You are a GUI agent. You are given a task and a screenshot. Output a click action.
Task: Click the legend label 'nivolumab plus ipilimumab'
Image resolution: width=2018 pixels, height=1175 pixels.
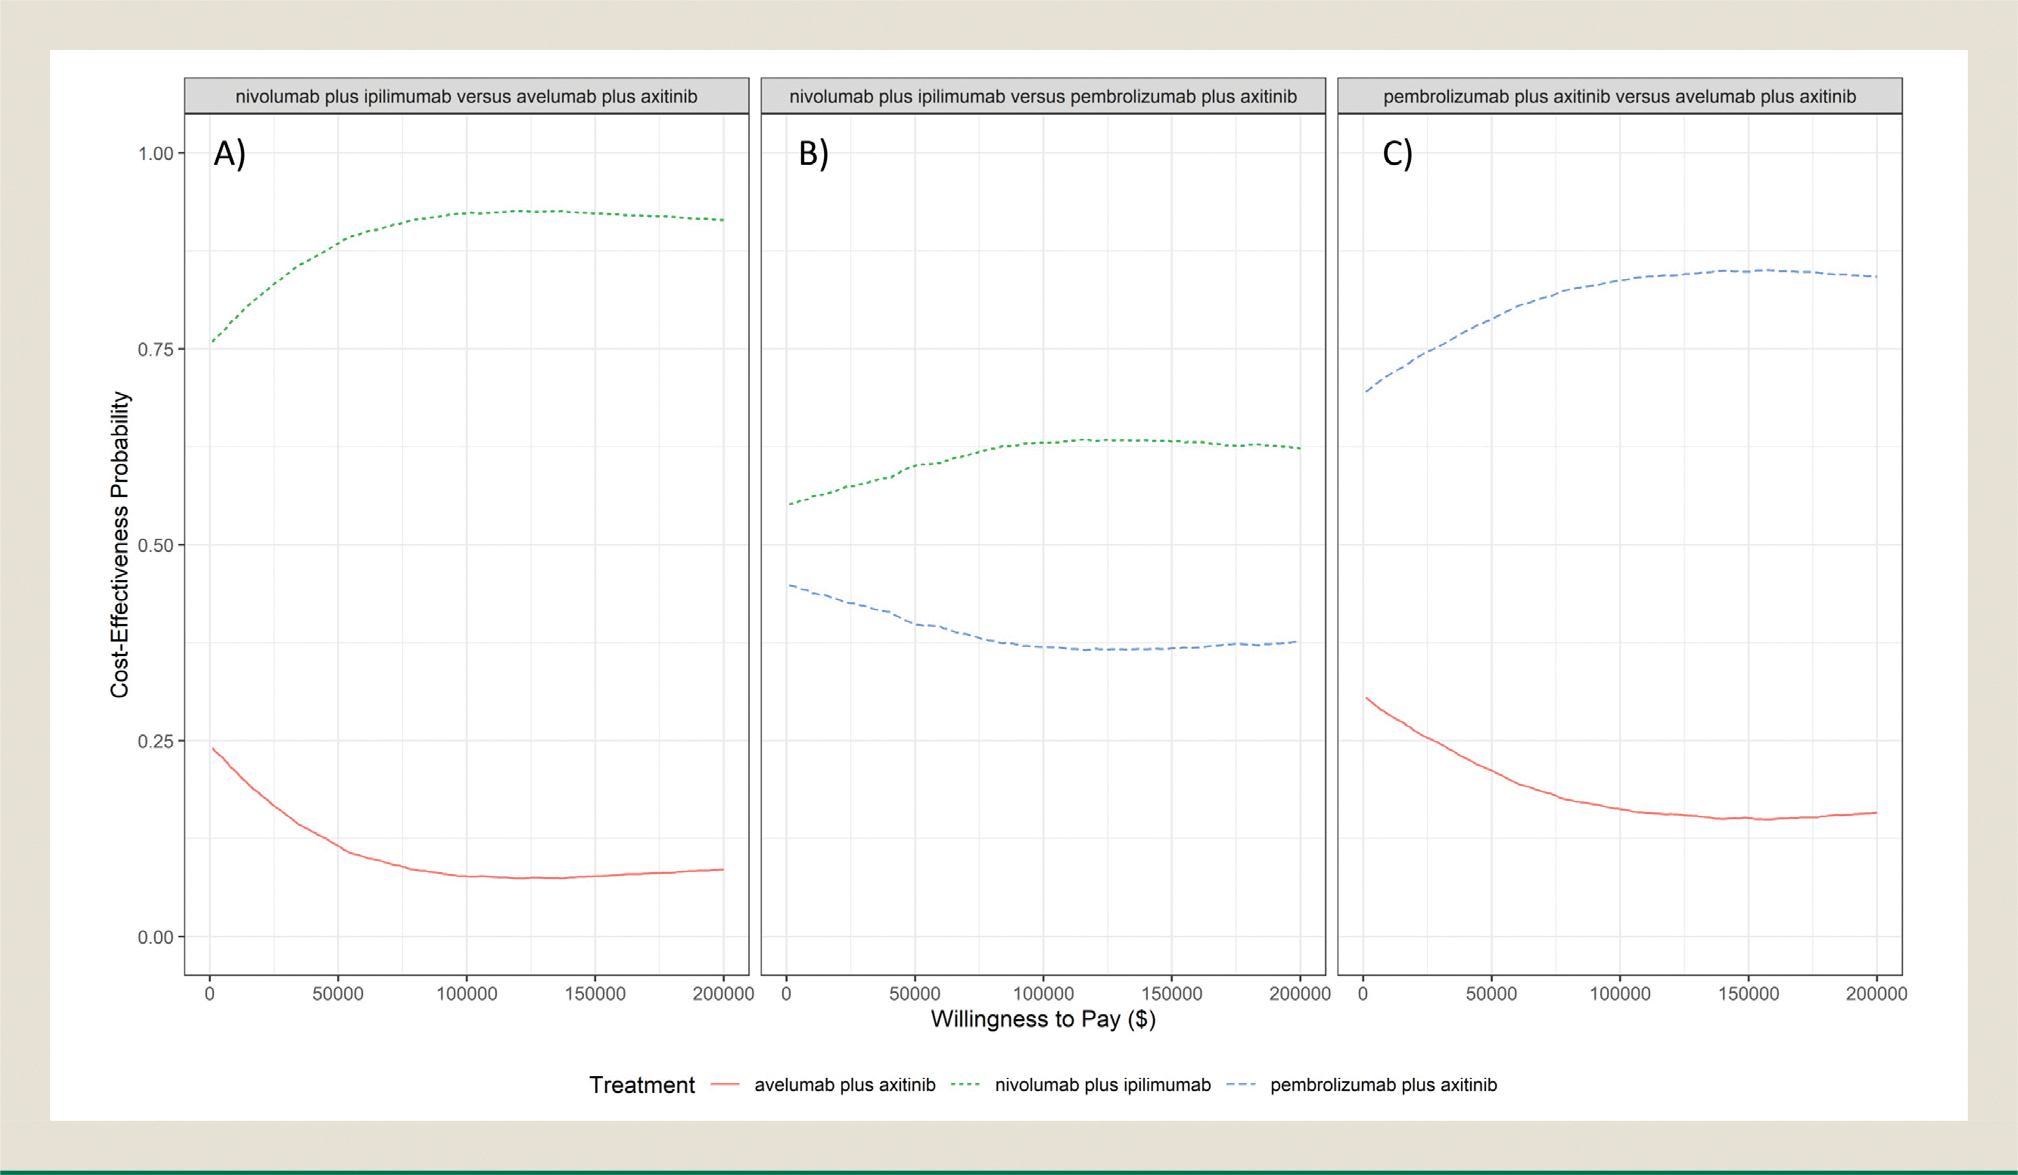pyautogui.click(x=1103, y=1085)
